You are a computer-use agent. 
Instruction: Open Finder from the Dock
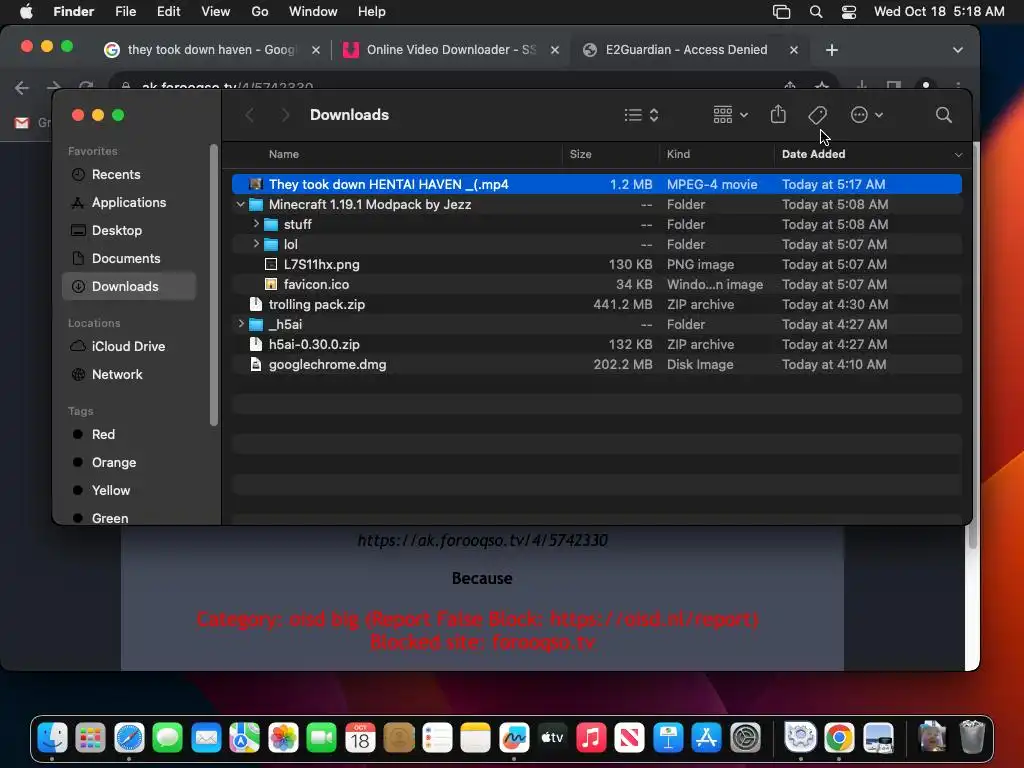coord(52,738)
